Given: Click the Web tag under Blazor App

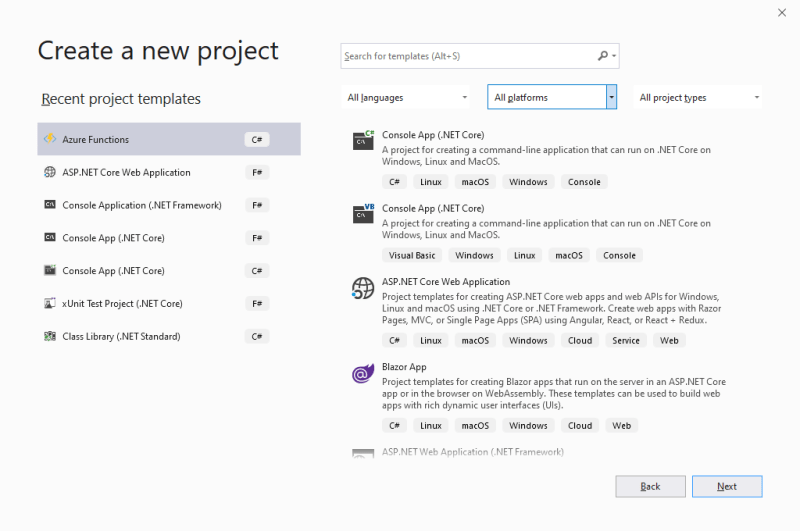Looking at the screenshot, I should pos(621,425).
